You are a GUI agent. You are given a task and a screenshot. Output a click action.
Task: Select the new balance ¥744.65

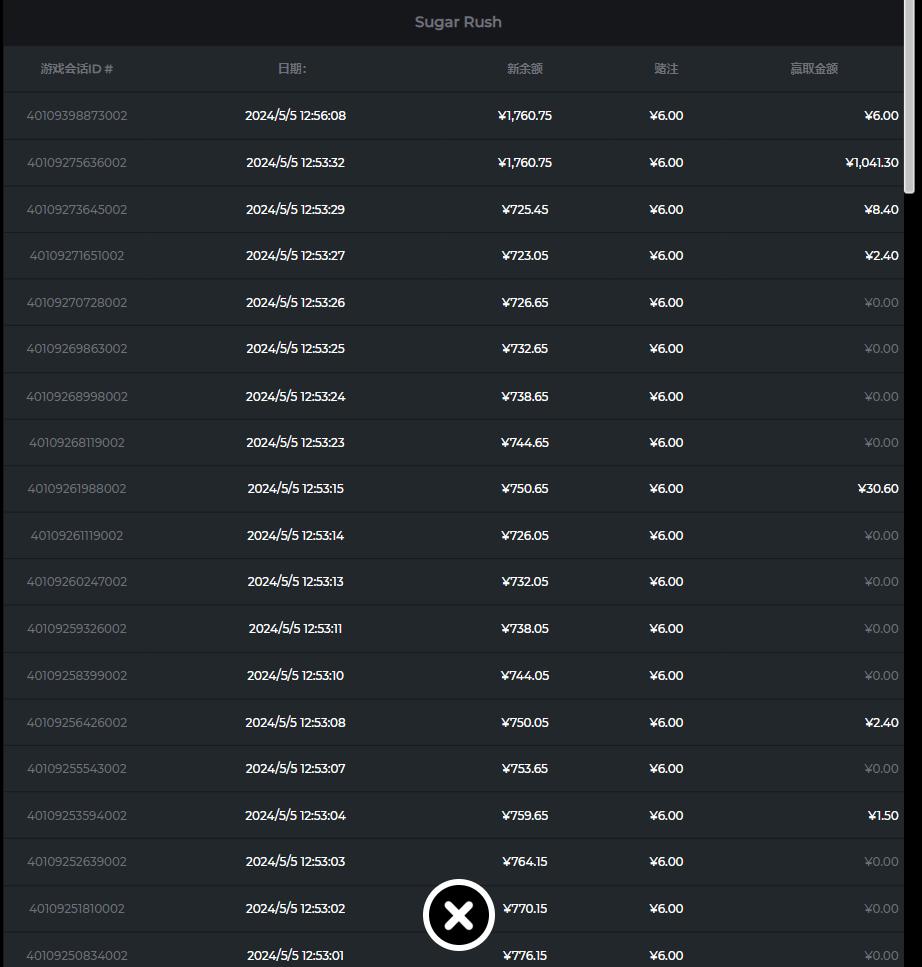(525, 442)
